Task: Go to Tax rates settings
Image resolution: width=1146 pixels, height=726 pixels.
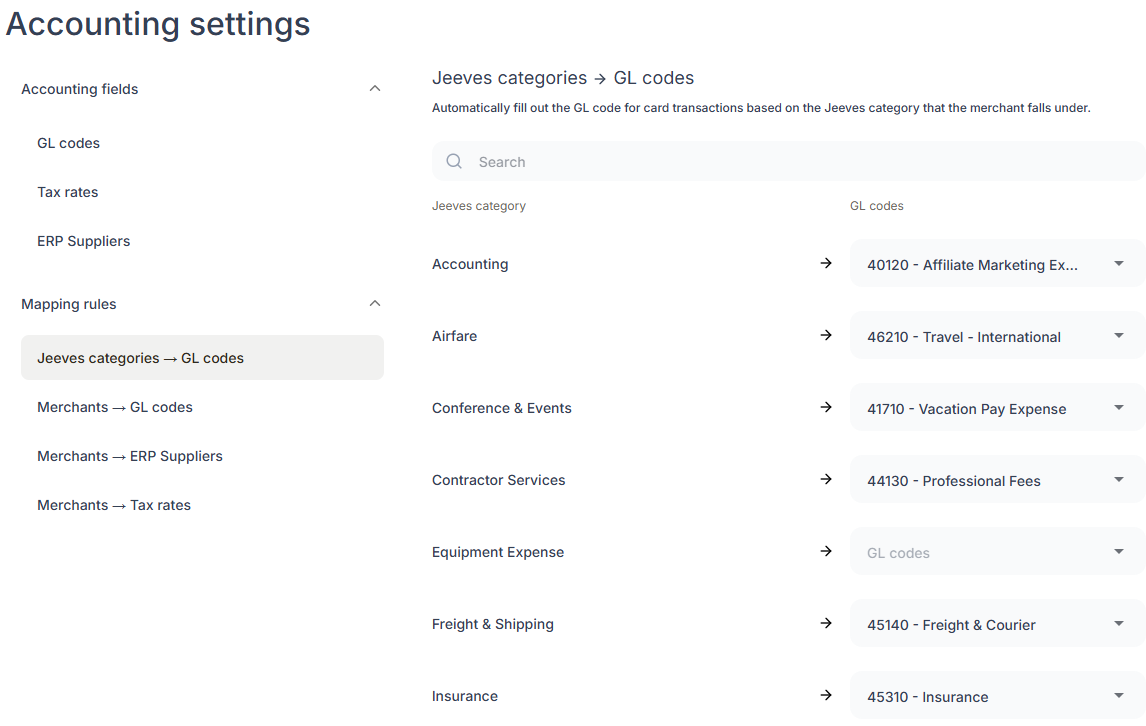Action: (x=68, y=192)
